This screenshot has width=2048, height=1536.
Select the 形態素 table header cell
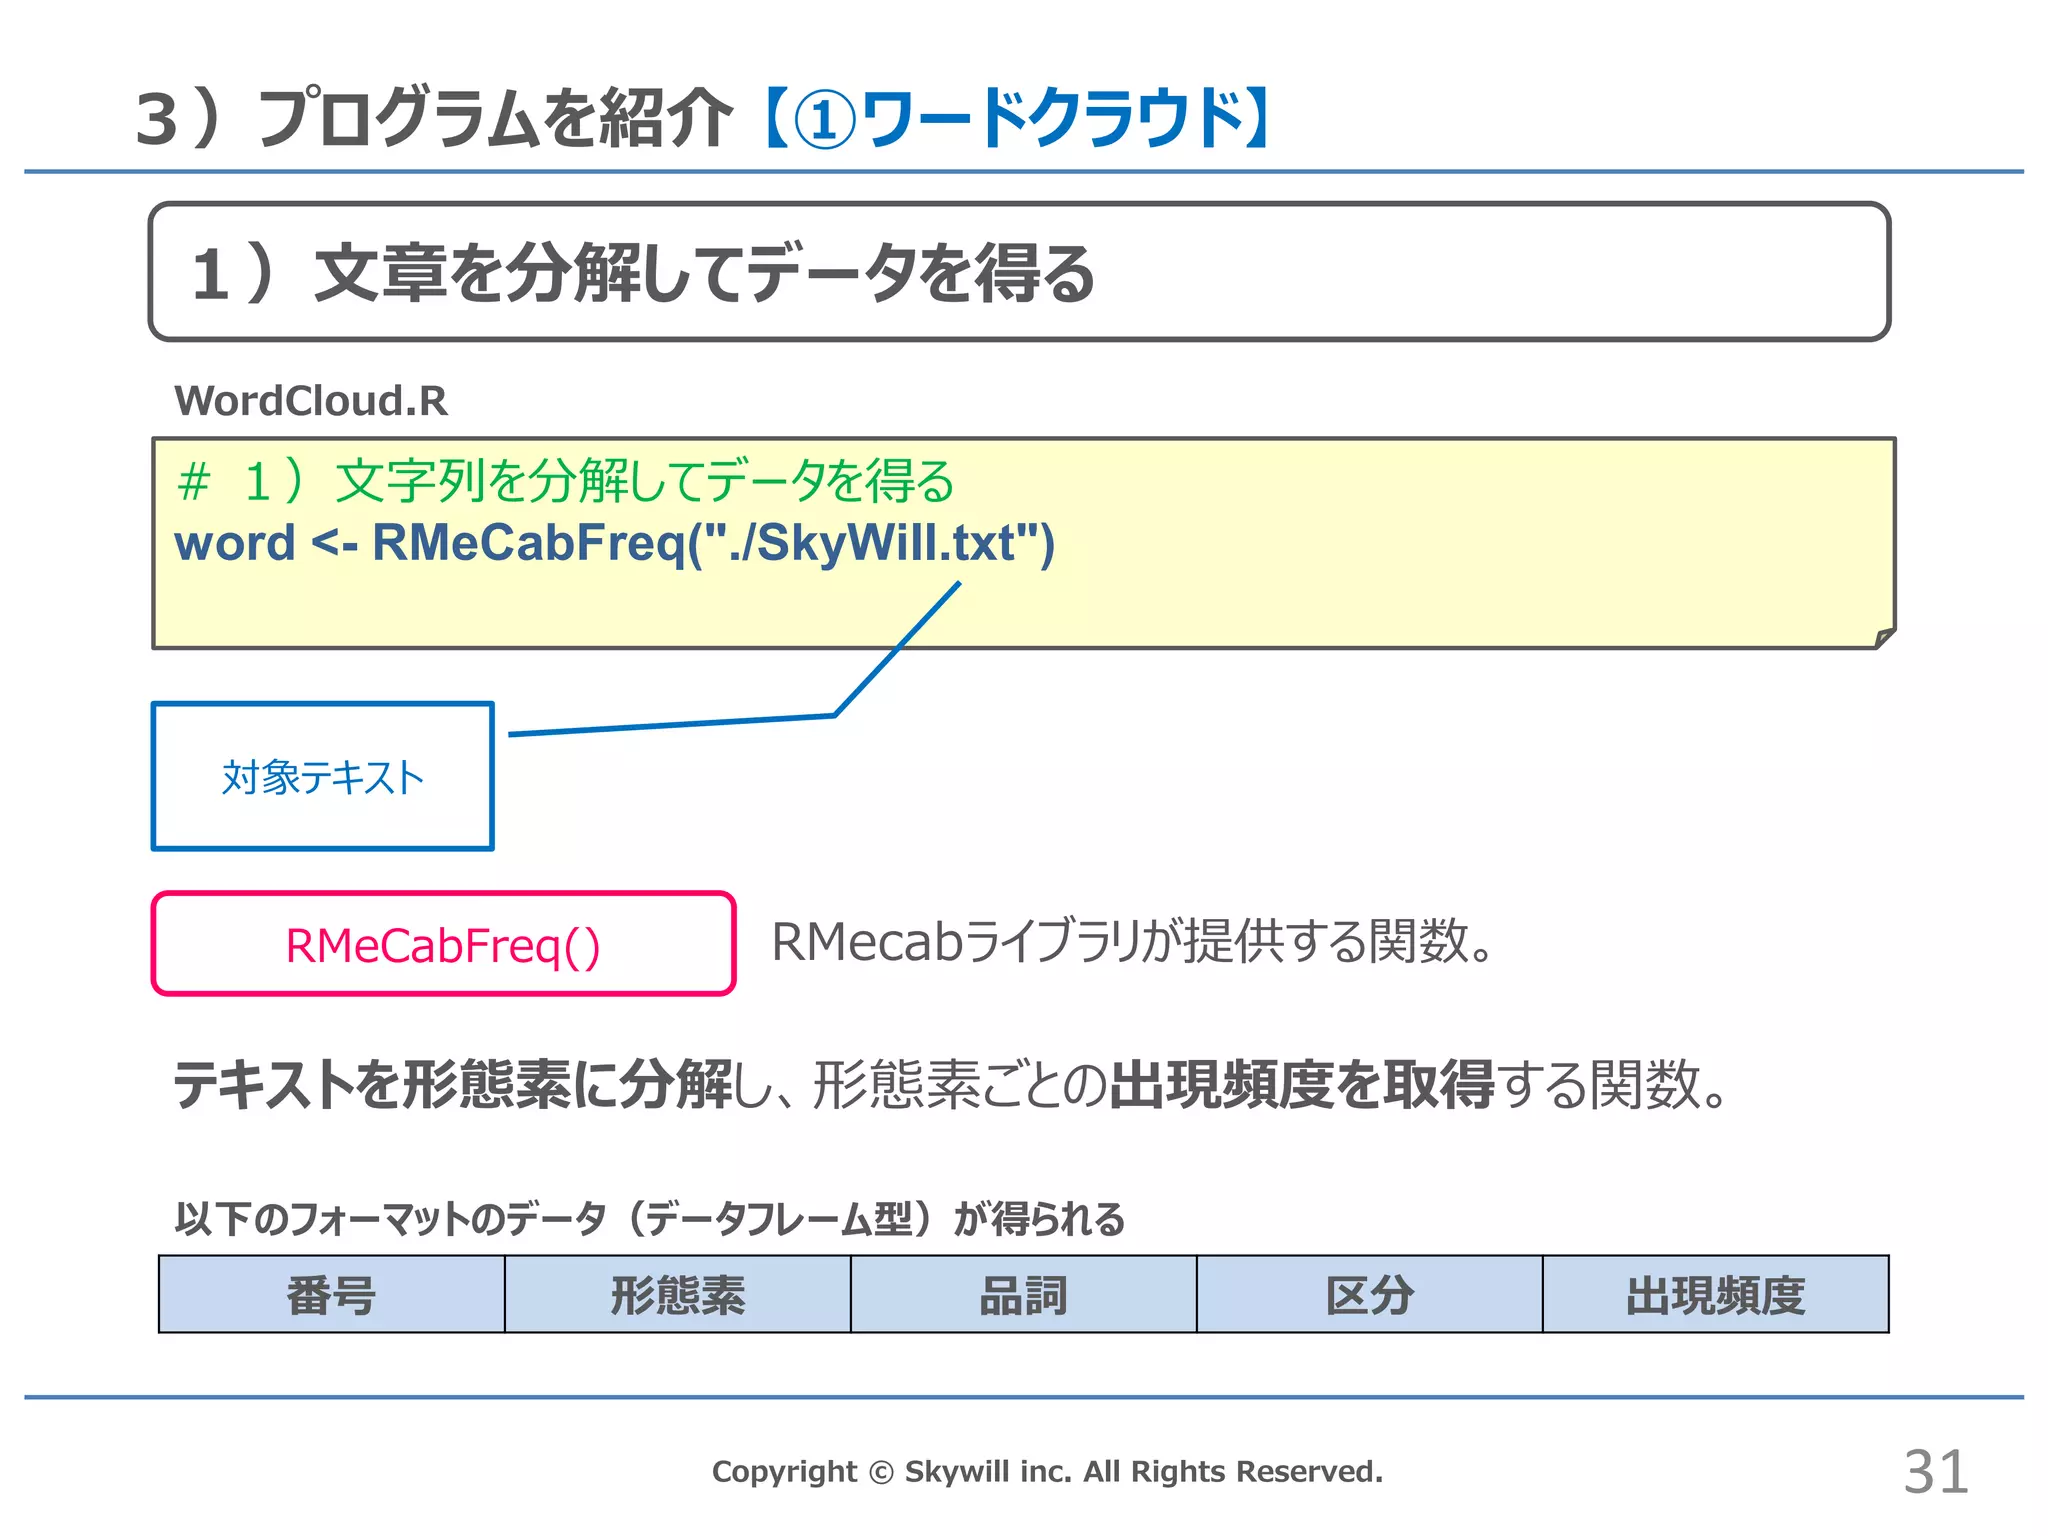tap(678, 1295)
